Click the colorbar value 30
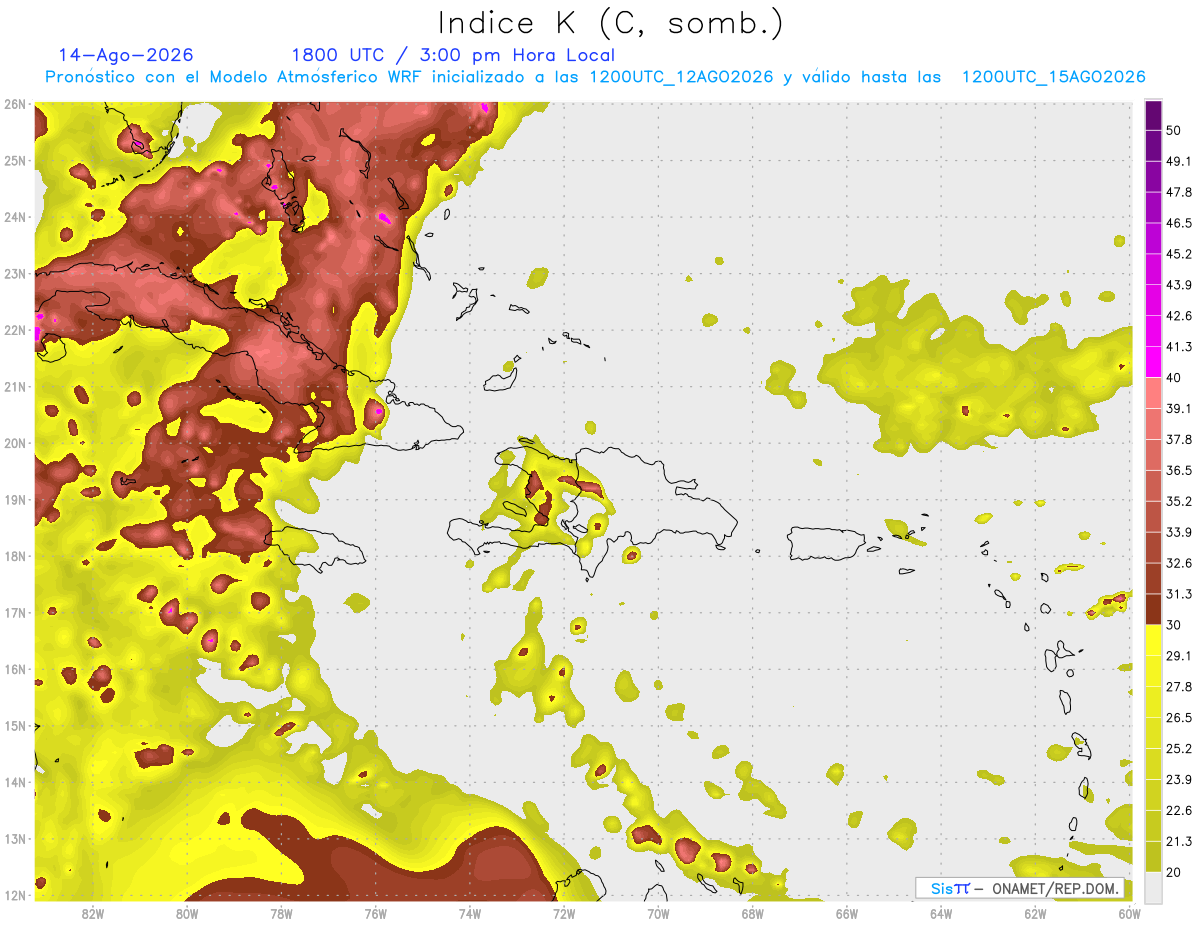The height and width of the screenshot is (927, 1200). (x=1173, y=625)
